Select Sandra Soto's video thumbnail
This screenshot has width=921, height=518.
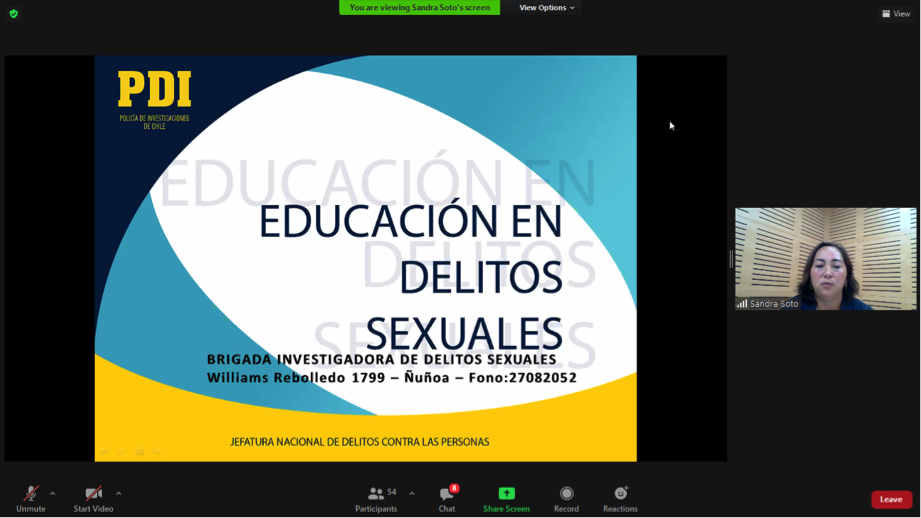[825, 258]
